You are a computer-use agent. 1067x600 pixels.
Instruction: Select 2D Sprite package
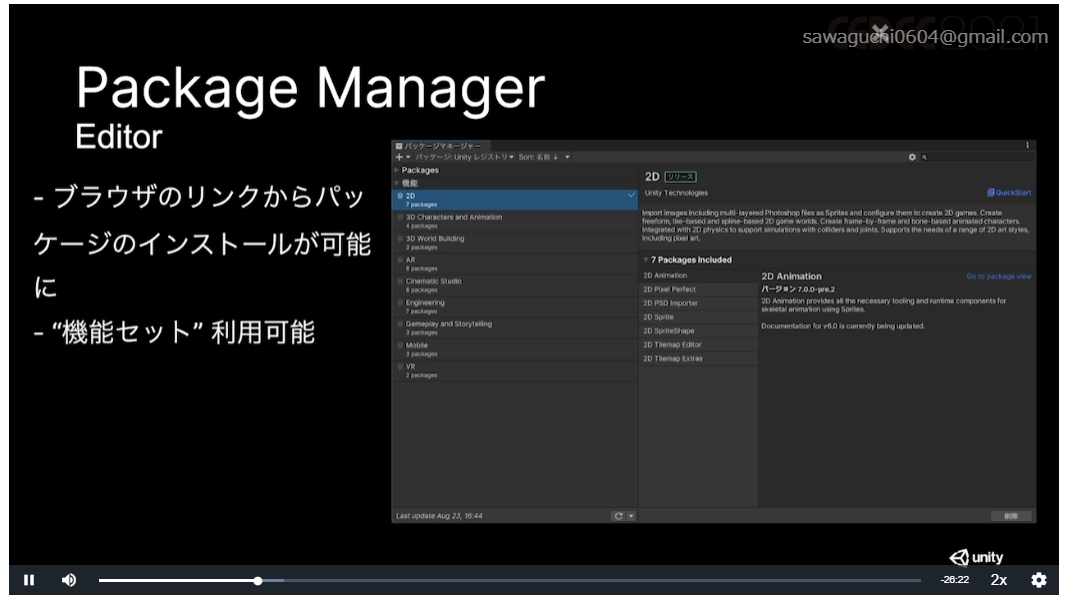pyautogui.click(x=698, y=317)
